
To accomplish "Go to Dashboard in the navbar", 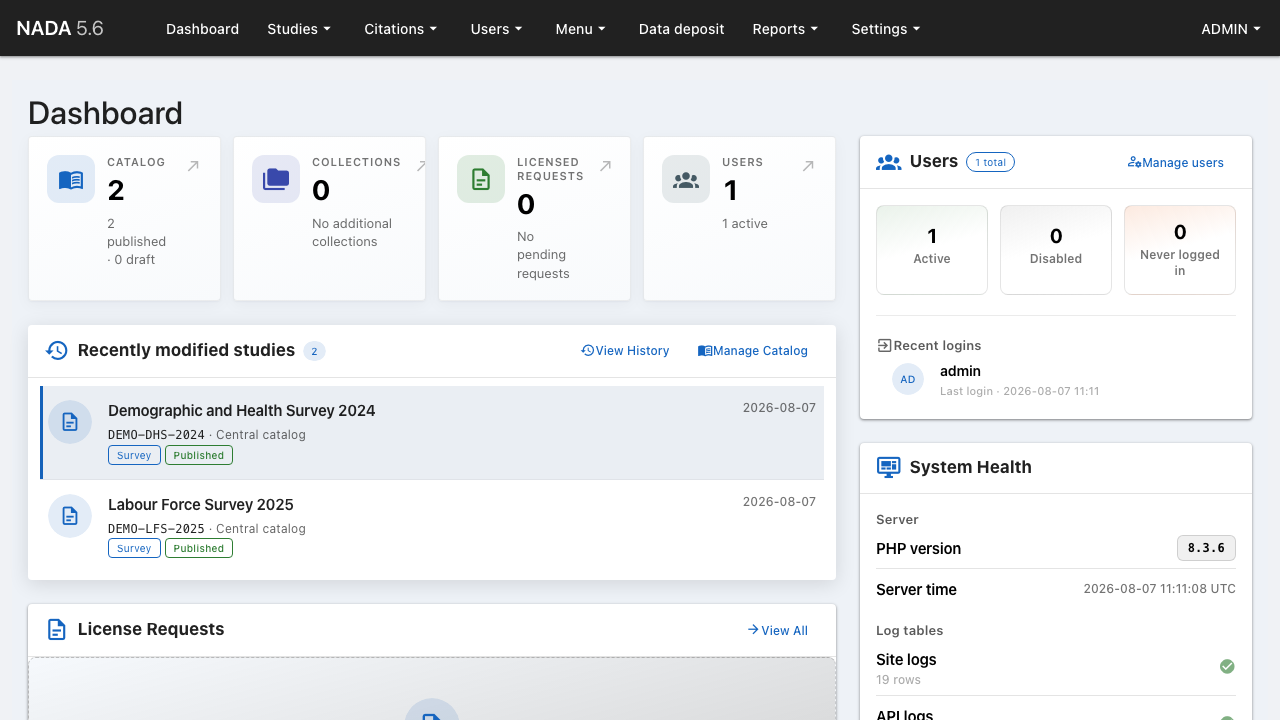I will [x=203, y=29].
